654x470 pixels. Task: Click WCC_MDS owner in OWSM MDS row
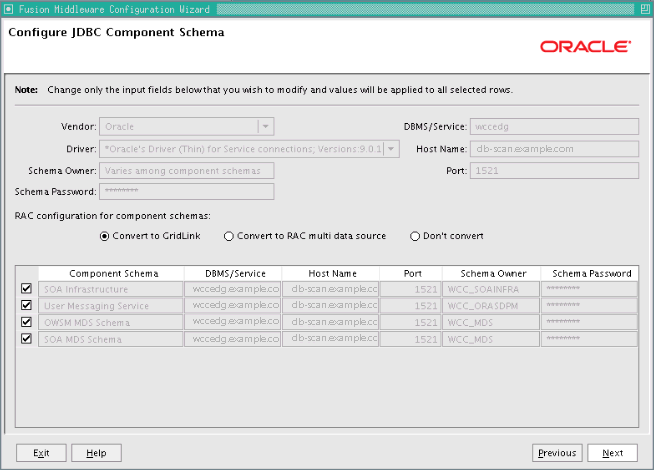point(491,322)
